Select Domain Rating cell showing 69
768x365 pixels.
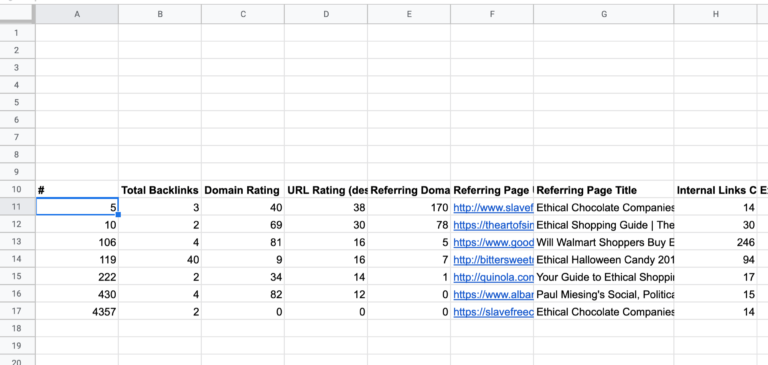coord(243,225)
